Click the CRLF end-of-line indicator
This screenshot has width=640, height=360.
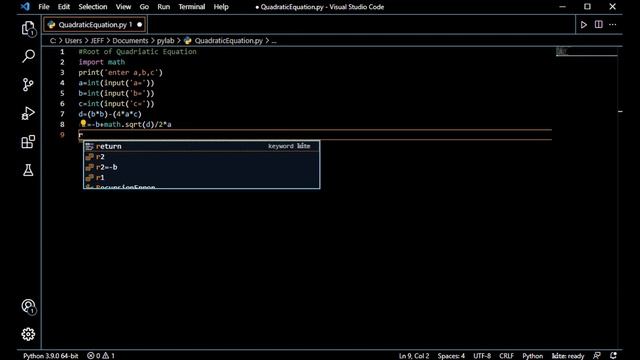[x=506, y=356]
